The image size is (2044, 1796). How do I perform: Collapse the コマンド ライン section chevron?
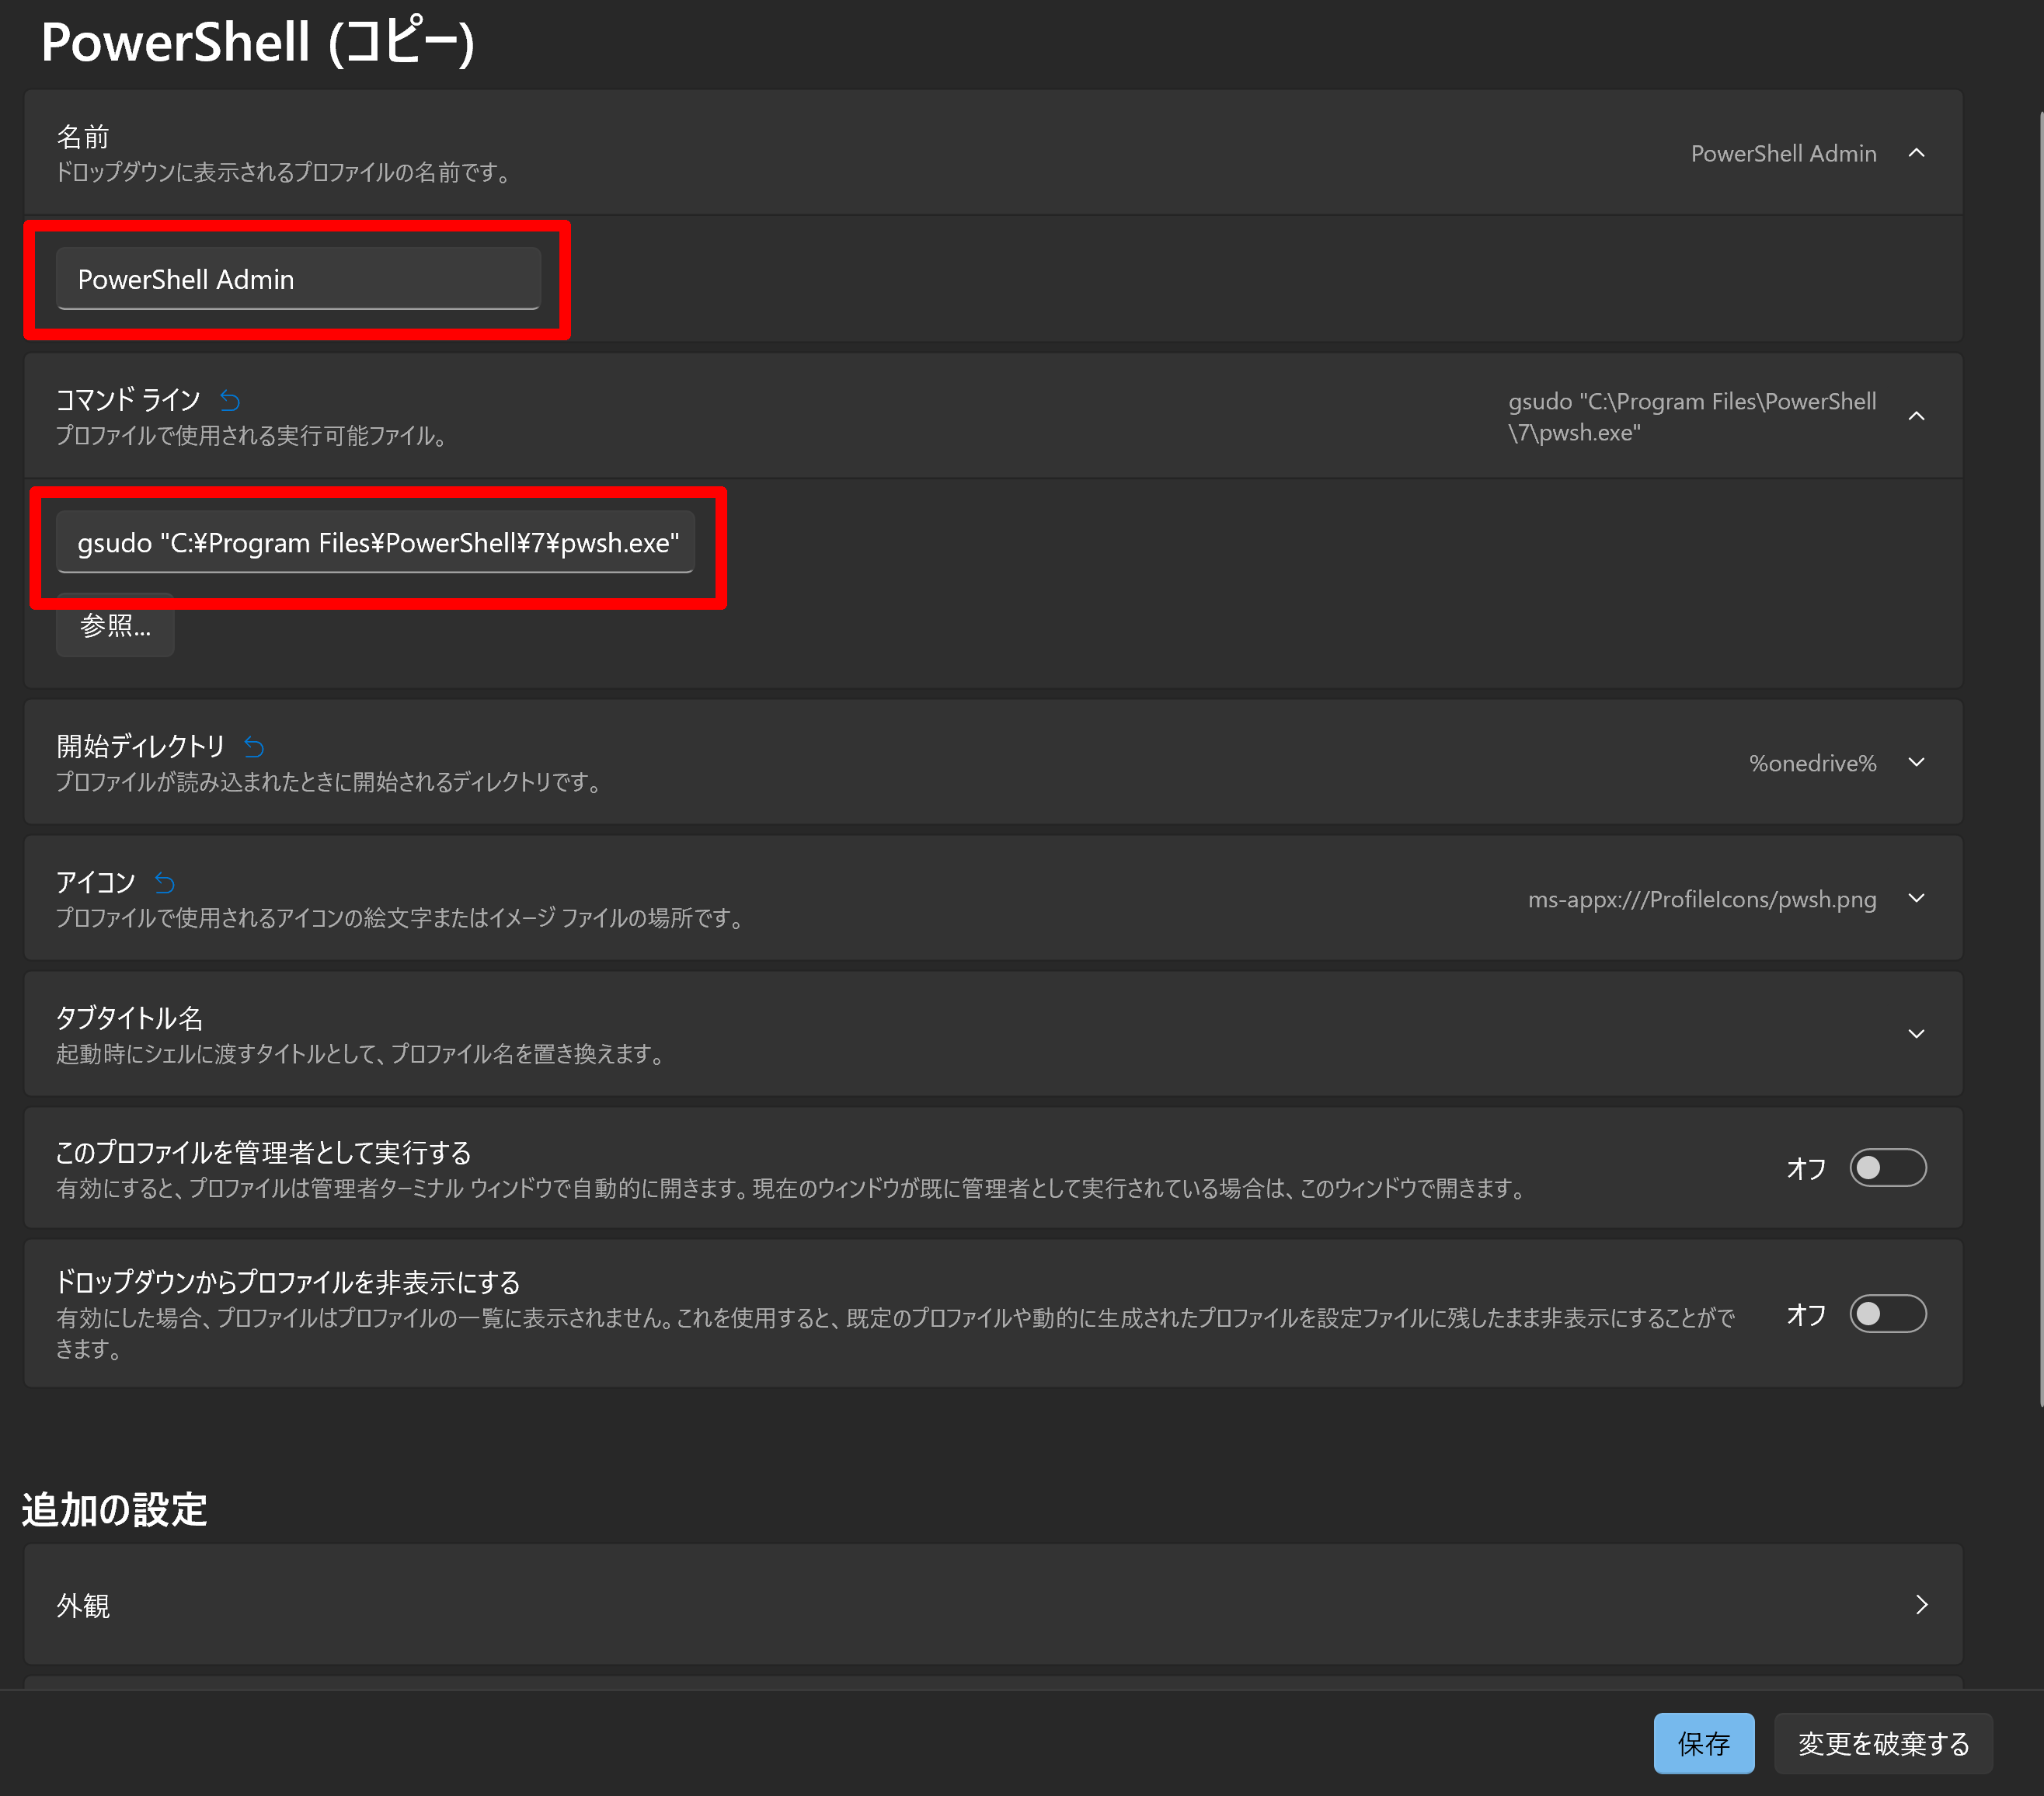[x=1916, y=416]
